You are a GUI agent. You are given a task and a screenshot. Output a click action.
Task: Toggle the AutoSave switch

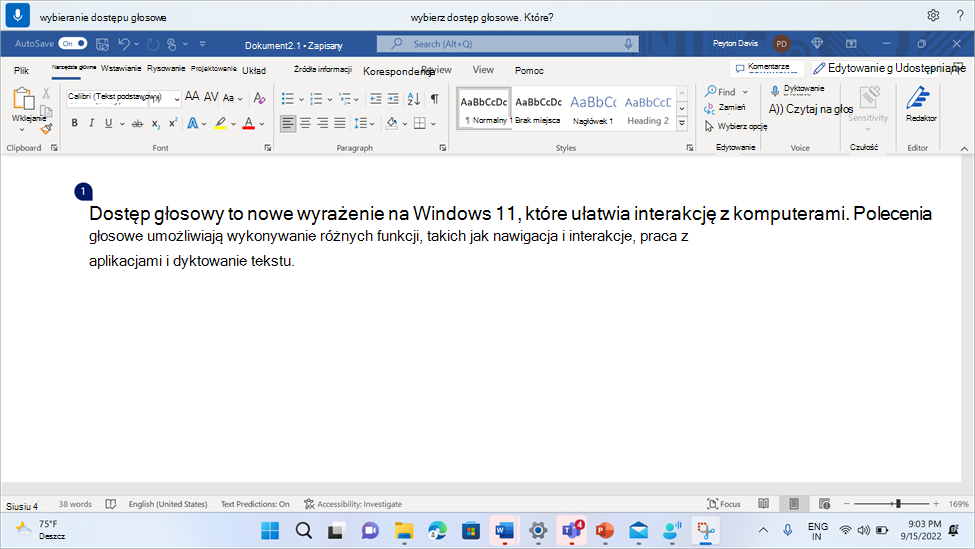pos(73,44)
